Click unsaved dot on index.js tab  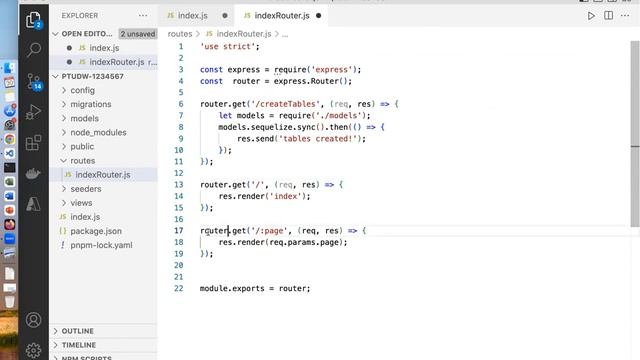coord(225,16)
